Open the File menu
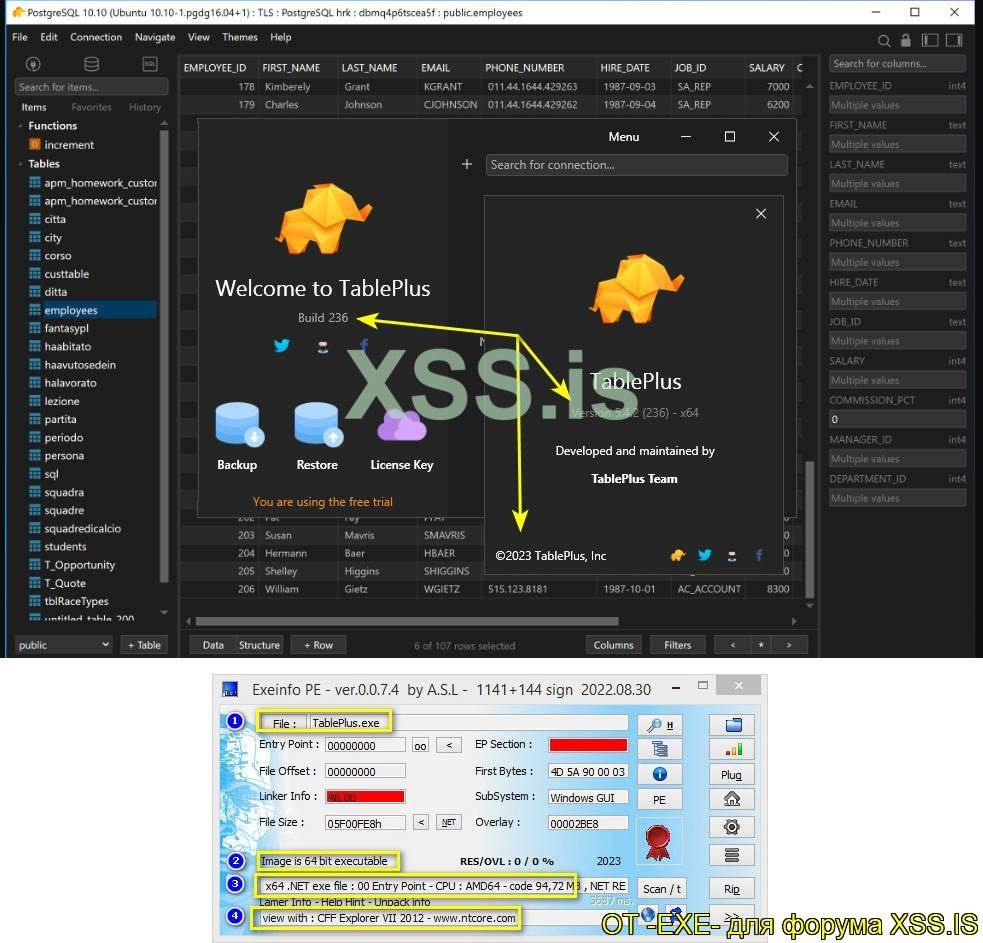Screen dimensions: 983x943 20,37
